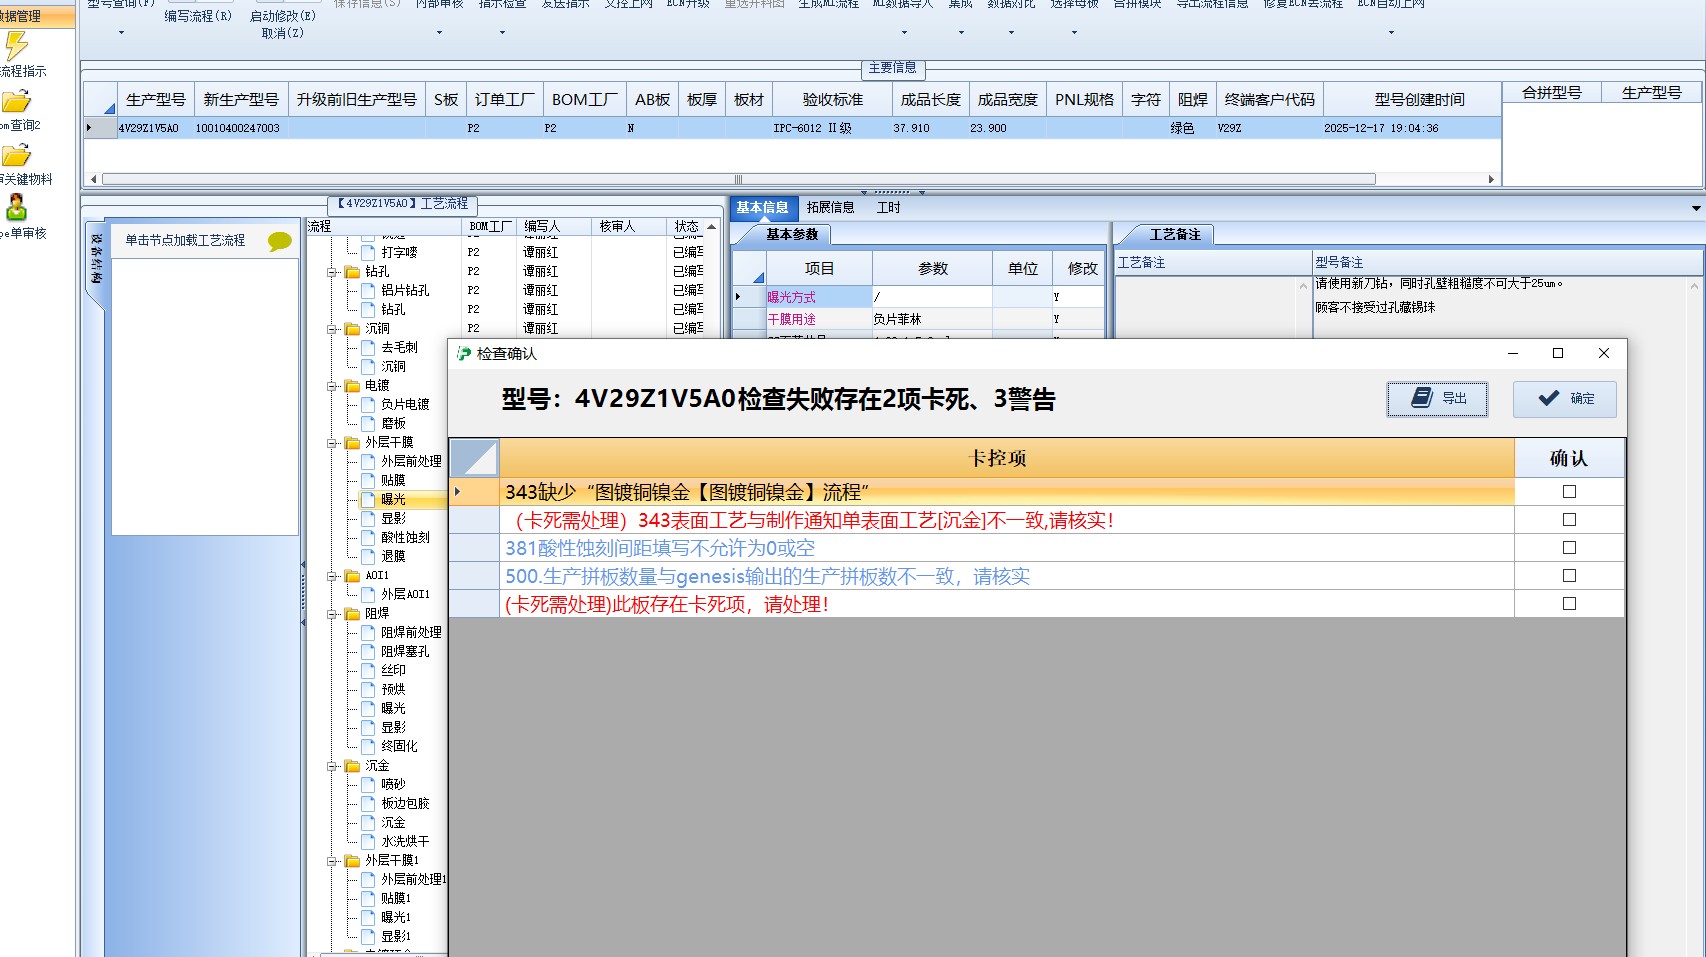The height and width of the screenshot is (957, 1706).
Task: Click the document icon beside 阻焊前处理
Action: 368,632
